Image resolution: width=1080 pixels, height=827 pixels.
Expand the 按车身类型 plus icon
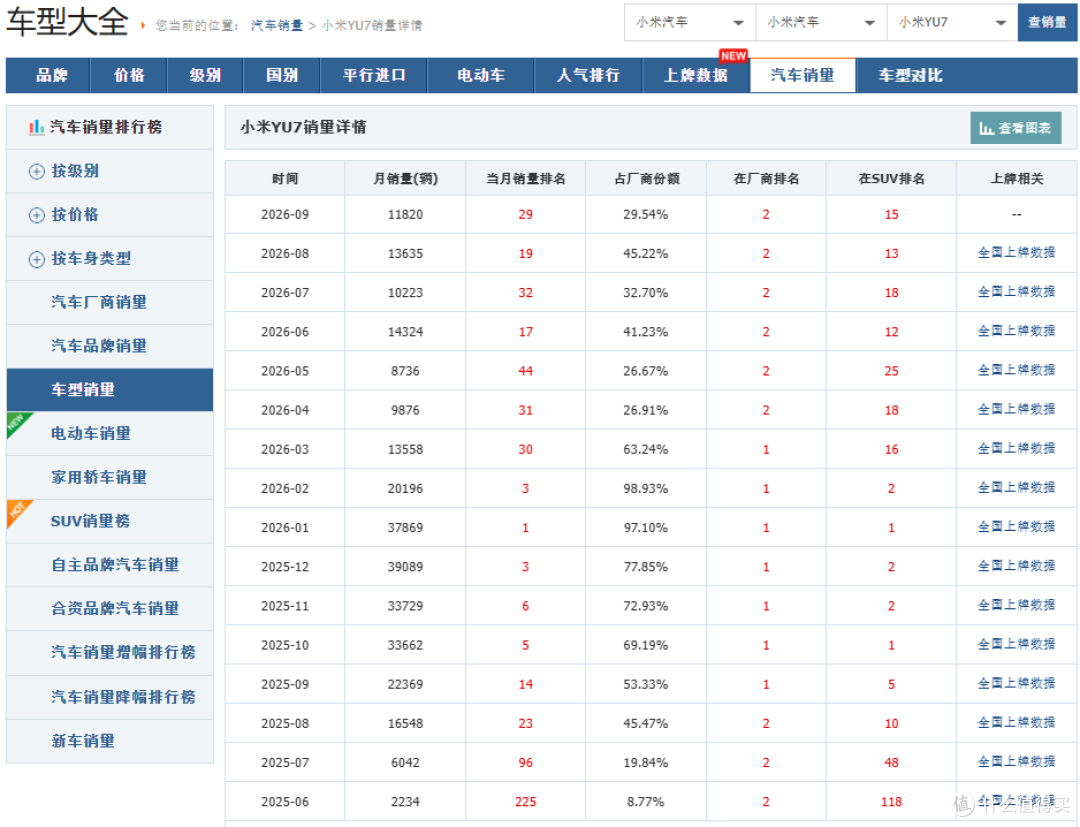pos(37,260)
